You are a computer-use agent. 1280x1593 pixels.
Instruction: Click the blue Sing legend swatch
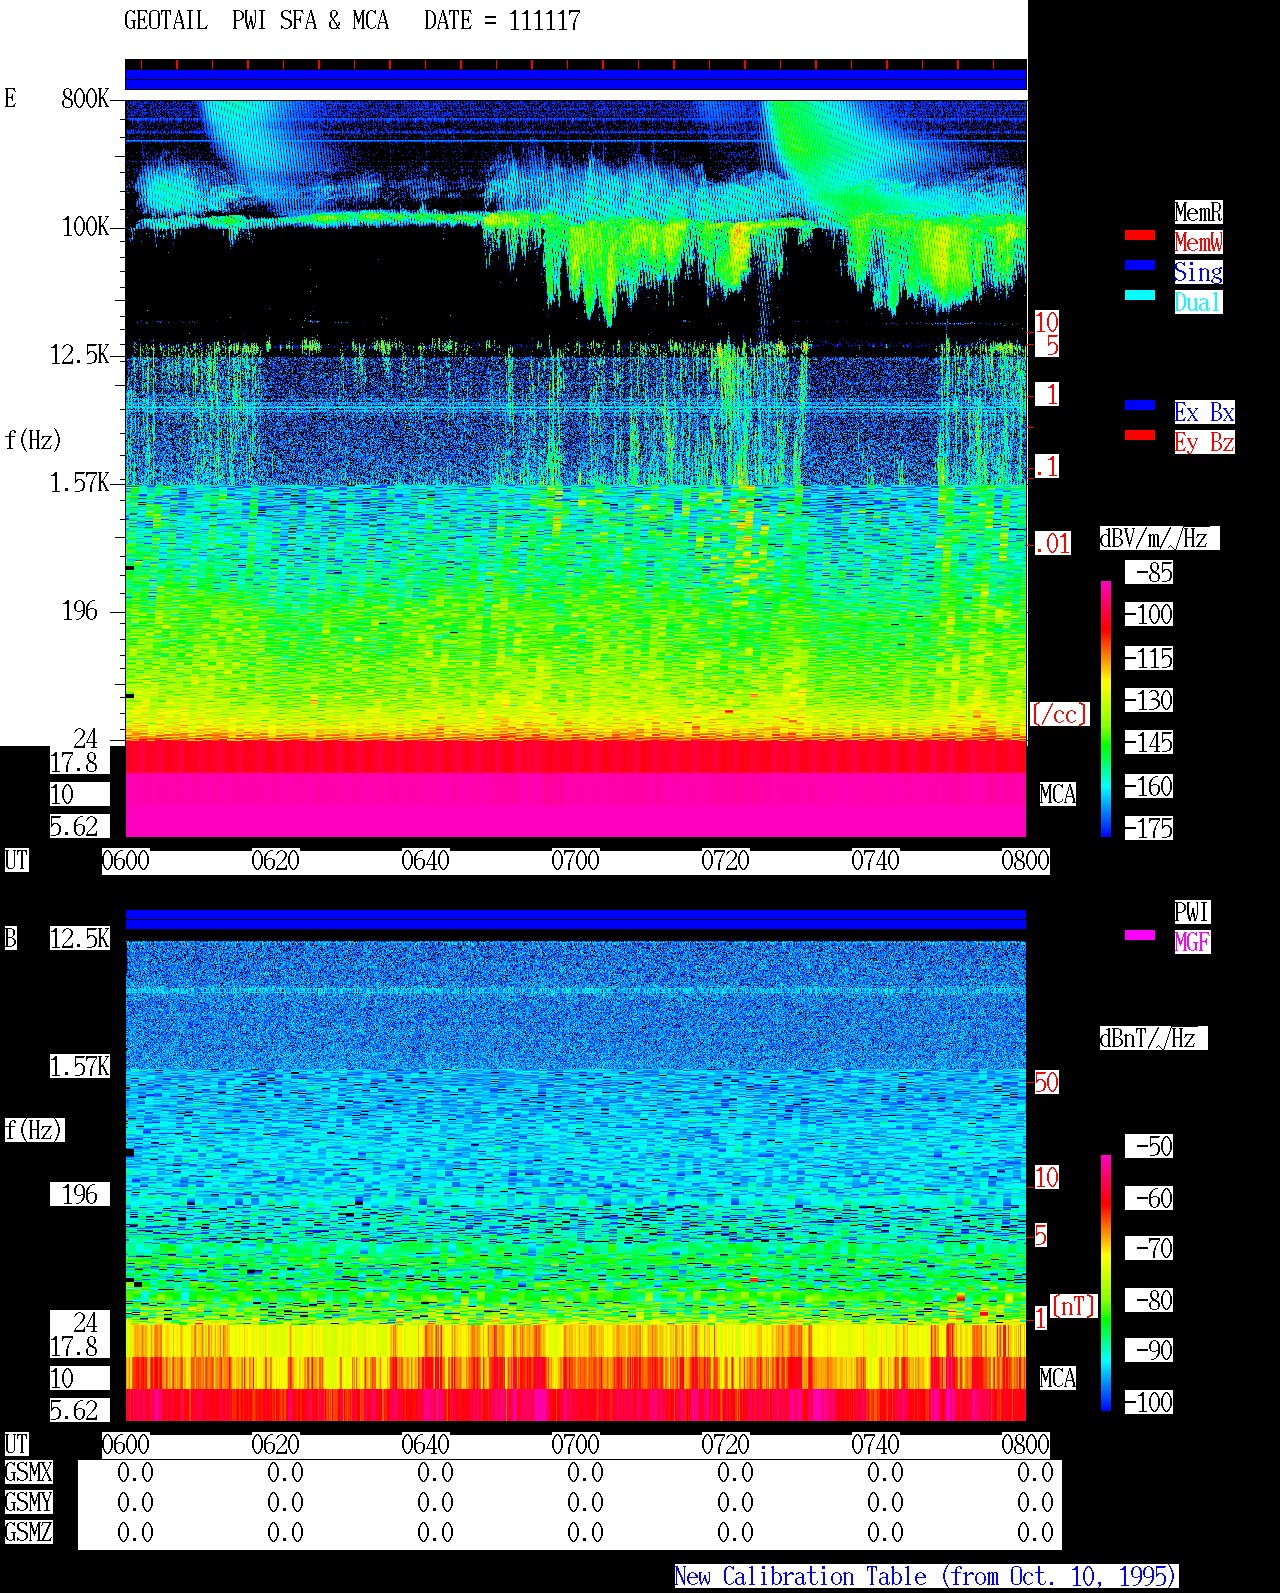point(1140,265)
